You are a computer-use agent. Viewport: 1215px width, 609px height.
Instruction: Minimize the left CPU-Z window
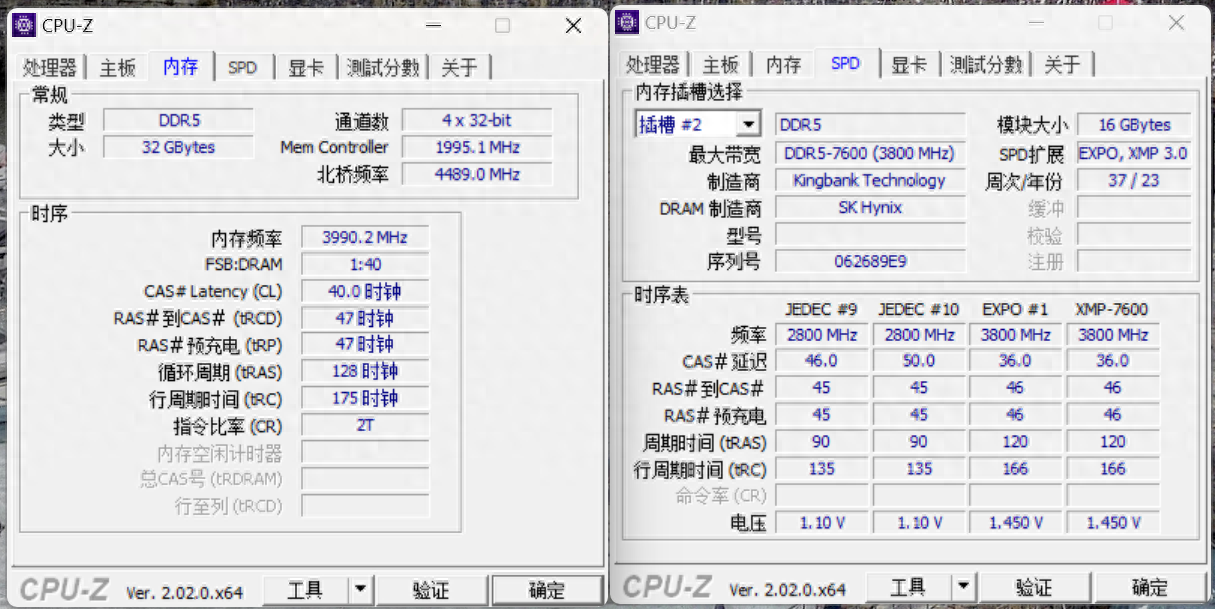[432, 26]
